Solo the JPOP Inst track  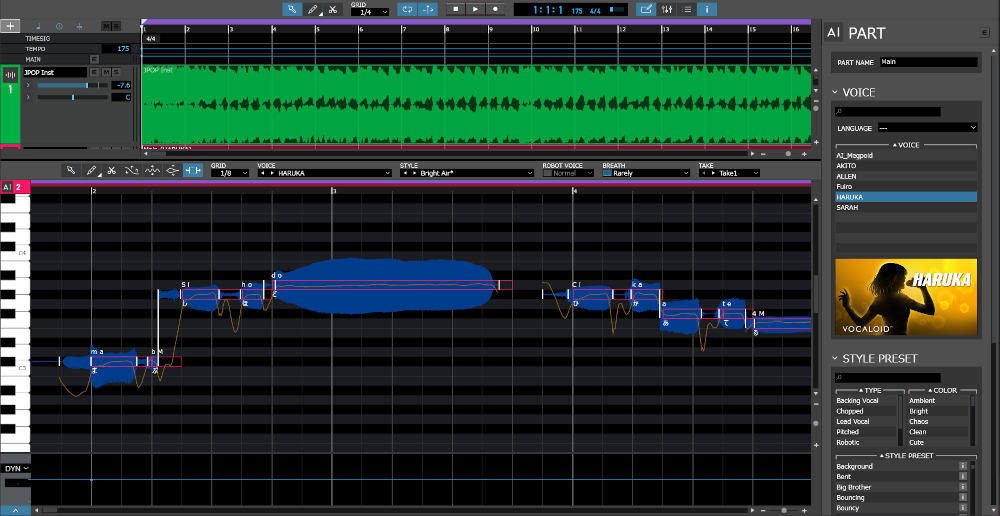(x=115, y=72)
